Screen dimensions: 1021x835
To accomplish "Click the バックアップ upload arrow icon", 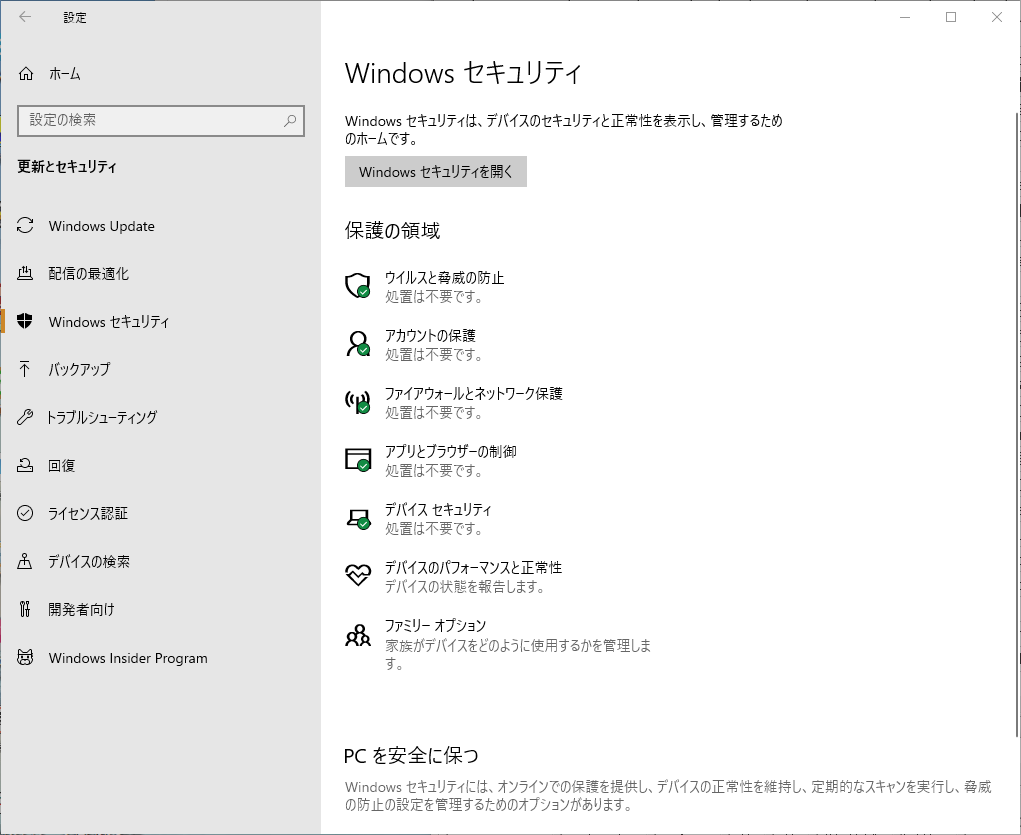I will coord(25,369).
